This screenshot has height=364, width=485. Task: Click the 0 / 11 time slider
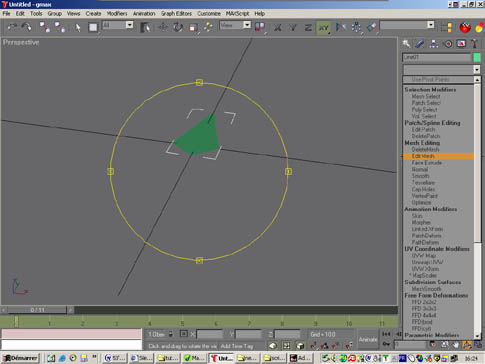(37, 310)
